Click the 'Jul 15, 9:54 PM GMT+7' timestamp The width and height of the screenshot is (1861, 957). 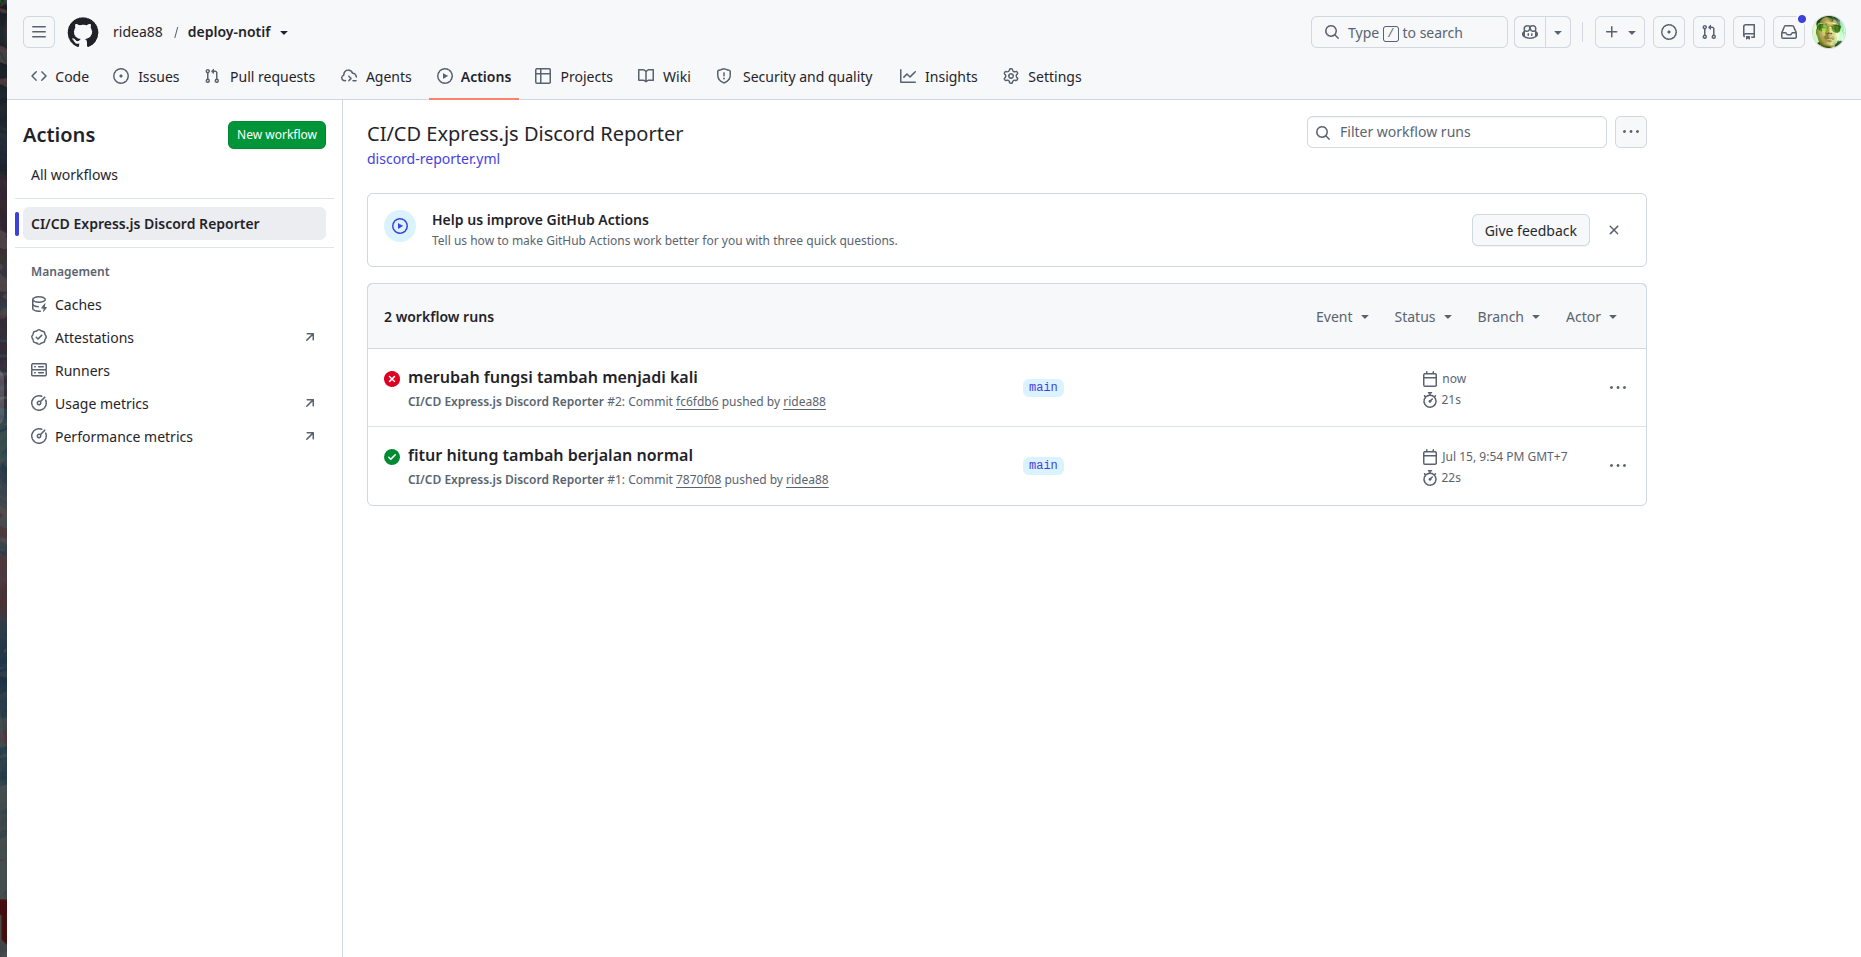point(1504,457)
